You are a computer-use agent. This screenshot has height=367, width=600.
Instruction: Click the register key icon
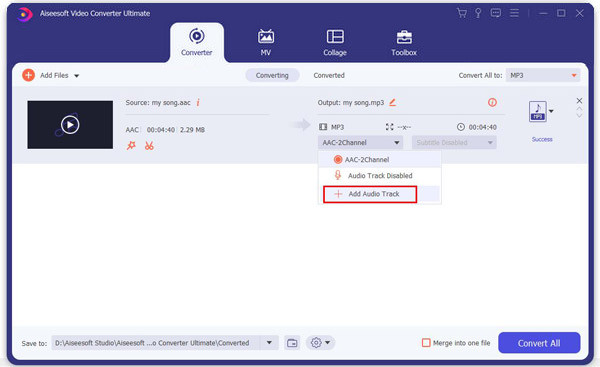click(478, 13)
